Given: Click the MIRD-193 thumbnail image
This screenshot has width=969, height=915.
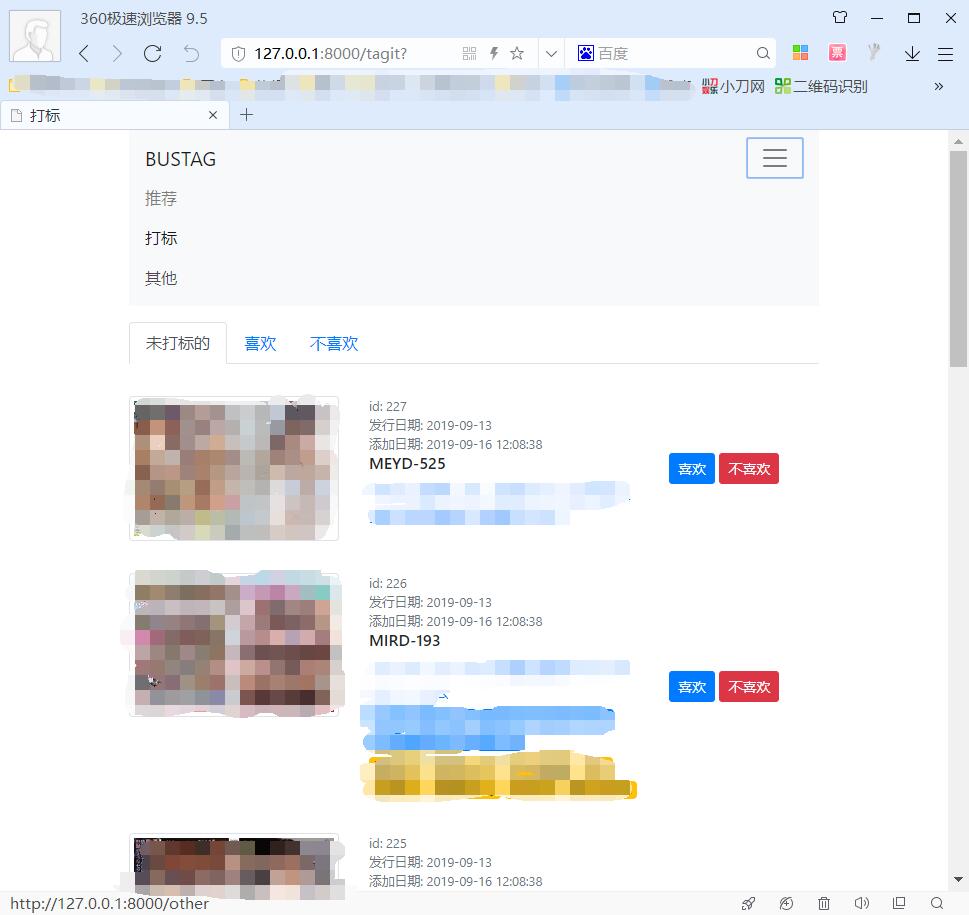Looking at the screenshot, I should [234, 643].
